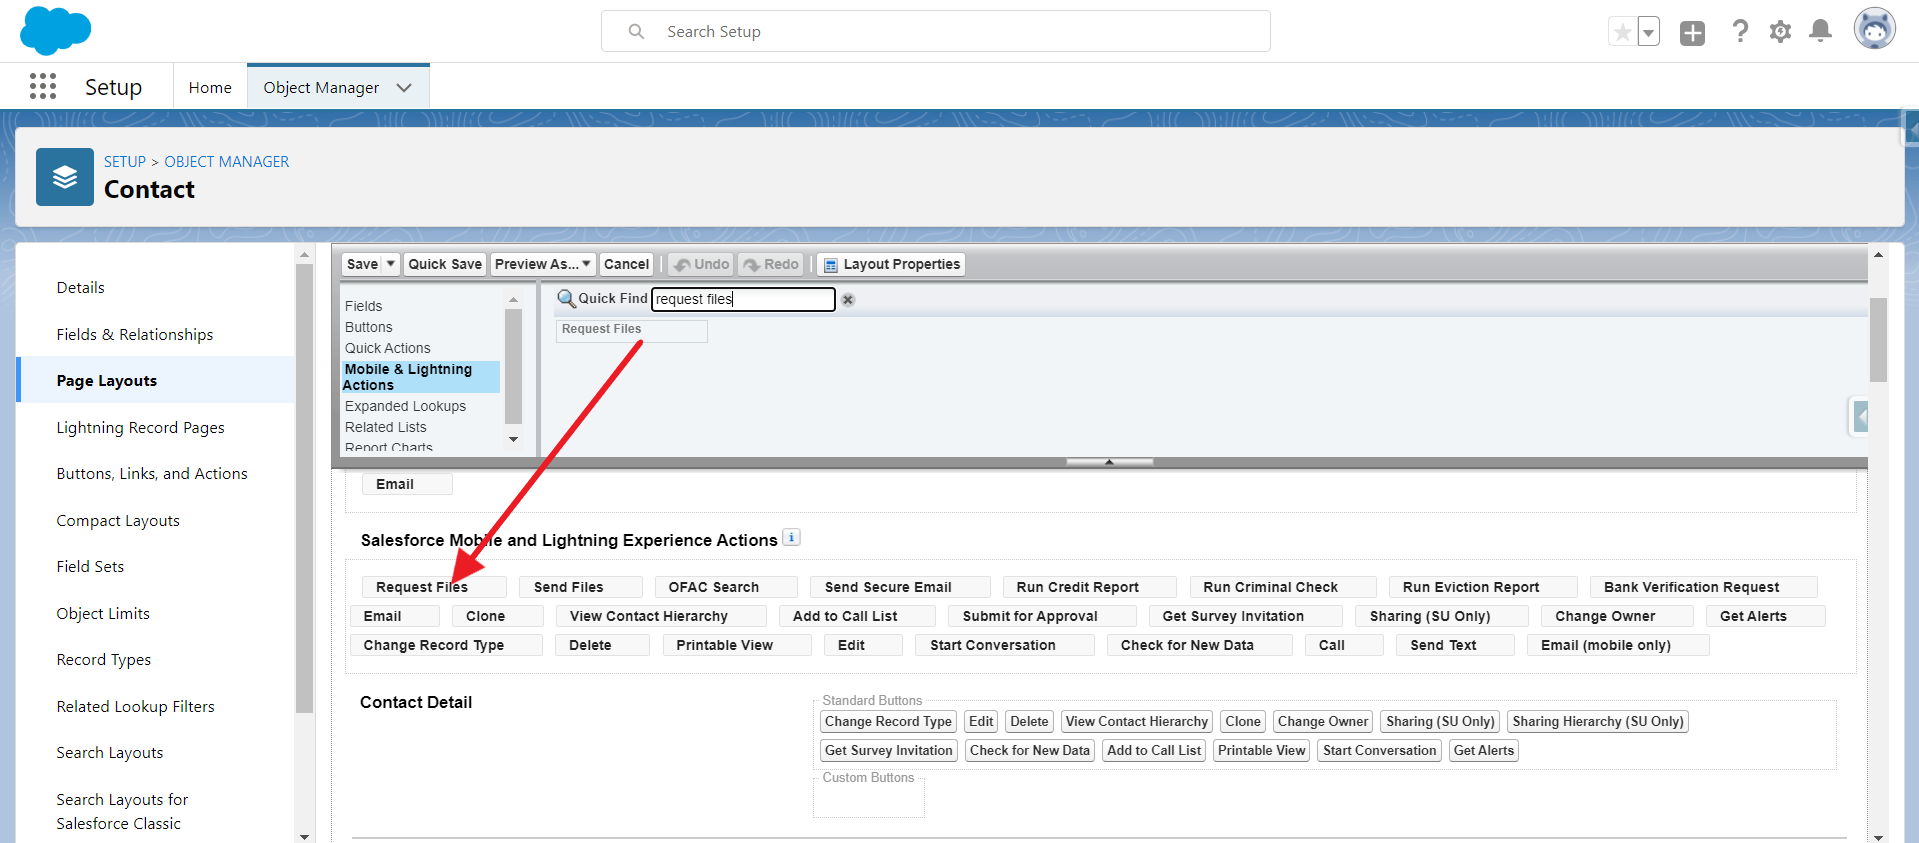Click the Sharing Hierarchy (SU Only) button

(x=1598, y=722)
